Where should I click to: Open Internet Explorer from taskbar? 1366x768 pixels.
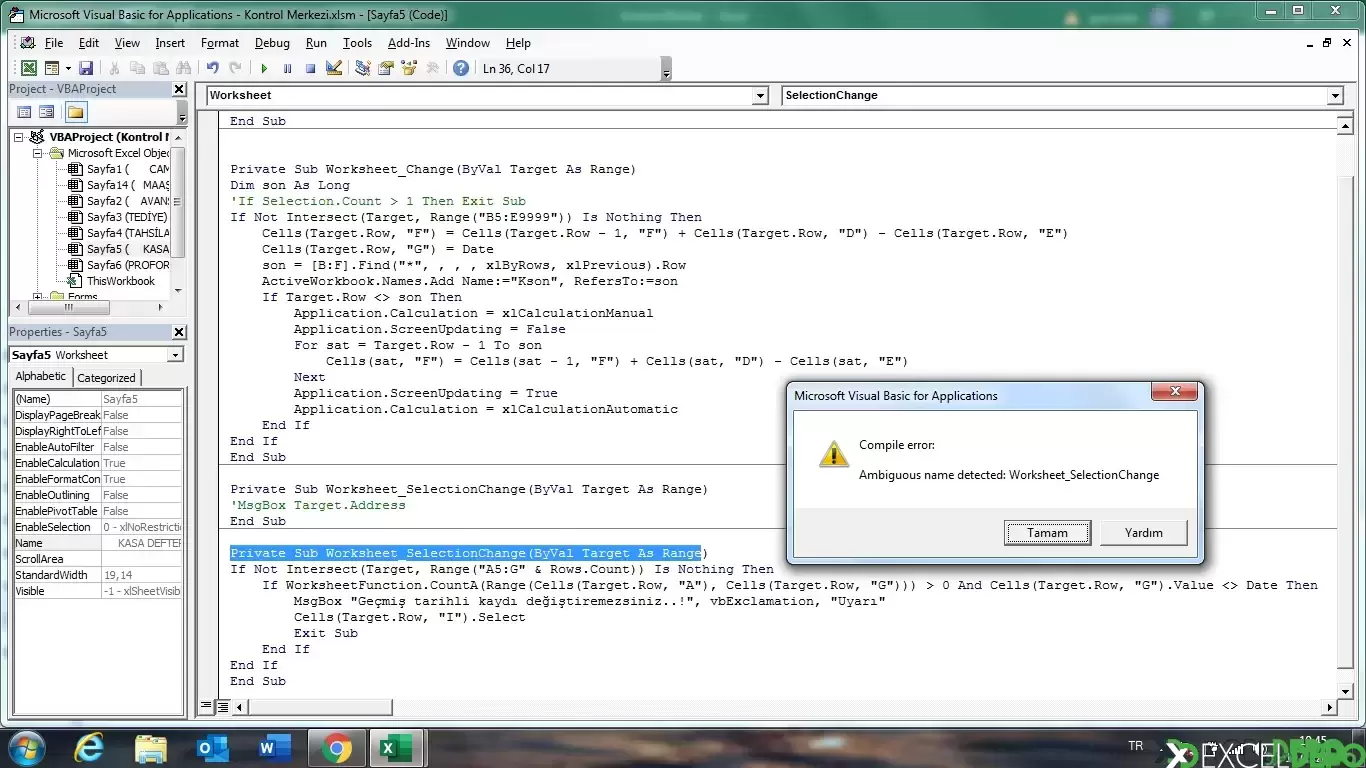[x=89, y=748]
